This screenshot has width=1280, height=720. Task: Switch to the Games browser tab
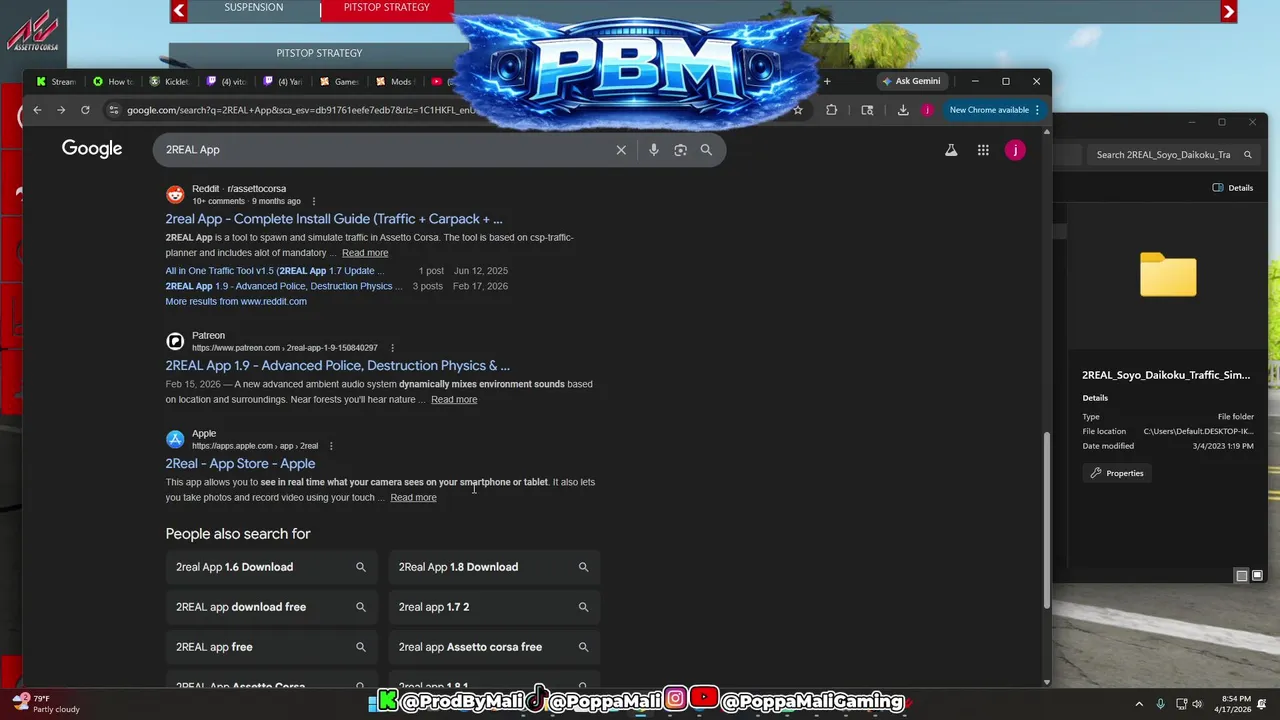tap(340, 82)
